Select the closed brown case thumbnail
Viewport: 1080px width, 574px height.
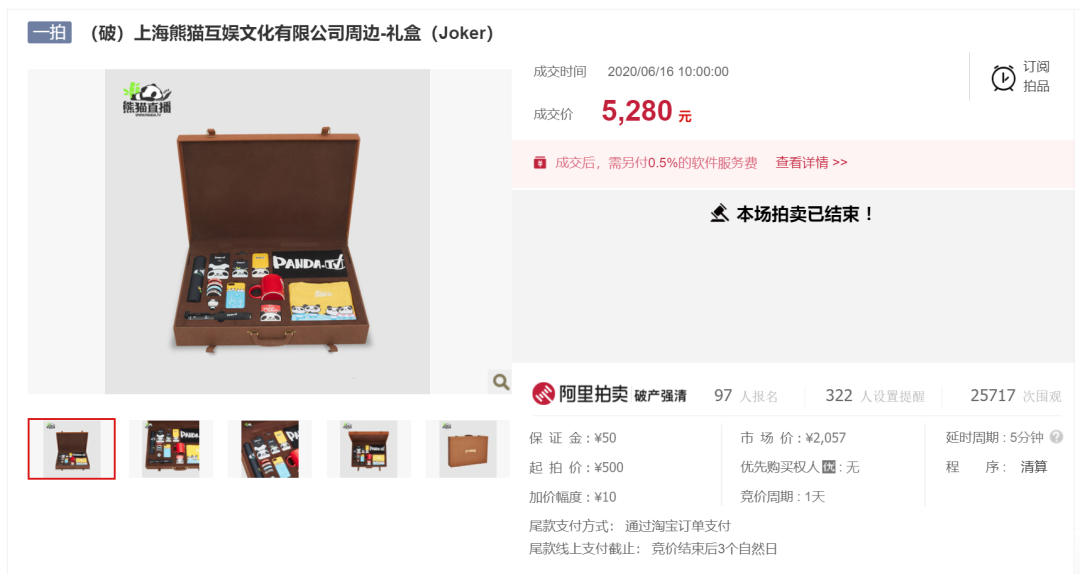(x=468, y=449)
